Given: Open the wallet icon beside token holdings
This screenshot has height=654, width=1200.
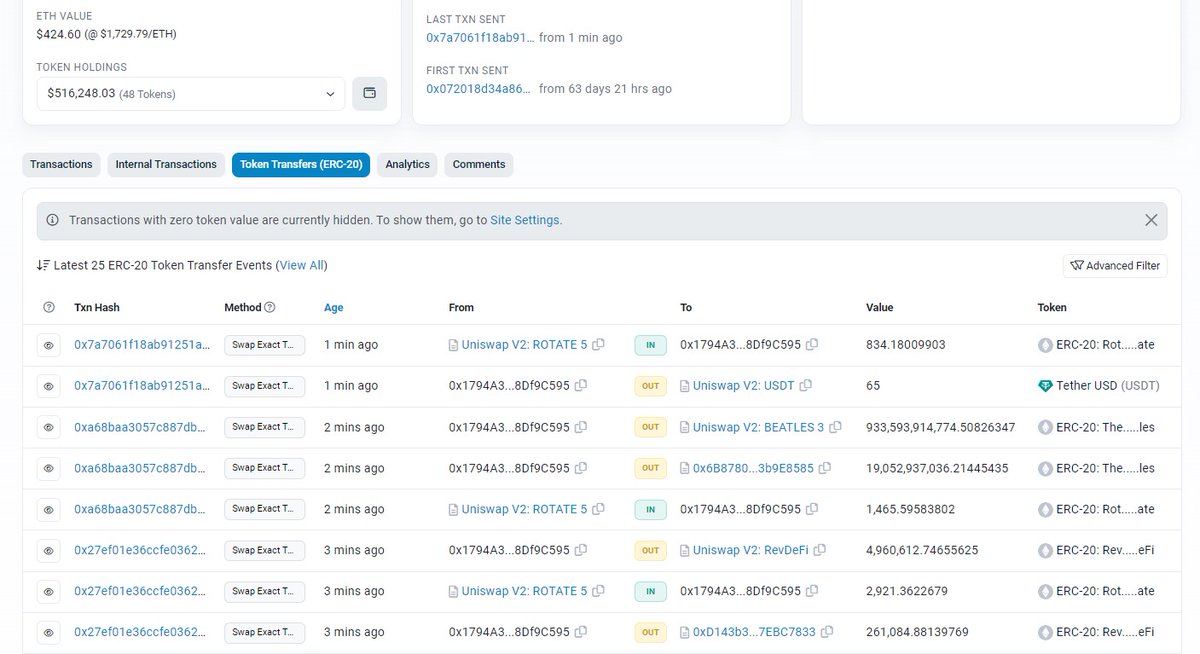Looking at the screenshot, I should [x=369, y=93].
